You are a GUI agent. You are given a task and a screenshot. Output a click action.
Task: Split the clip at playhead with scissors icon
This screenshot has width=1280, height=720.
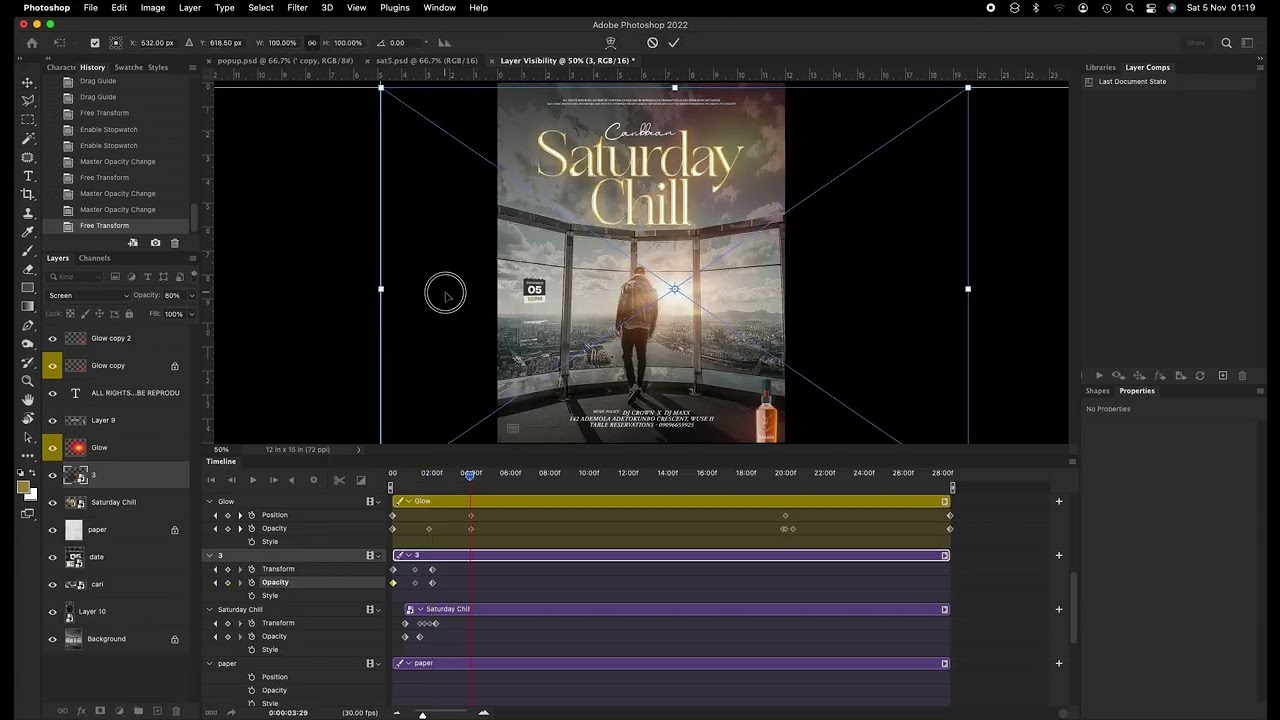[339, 480]
